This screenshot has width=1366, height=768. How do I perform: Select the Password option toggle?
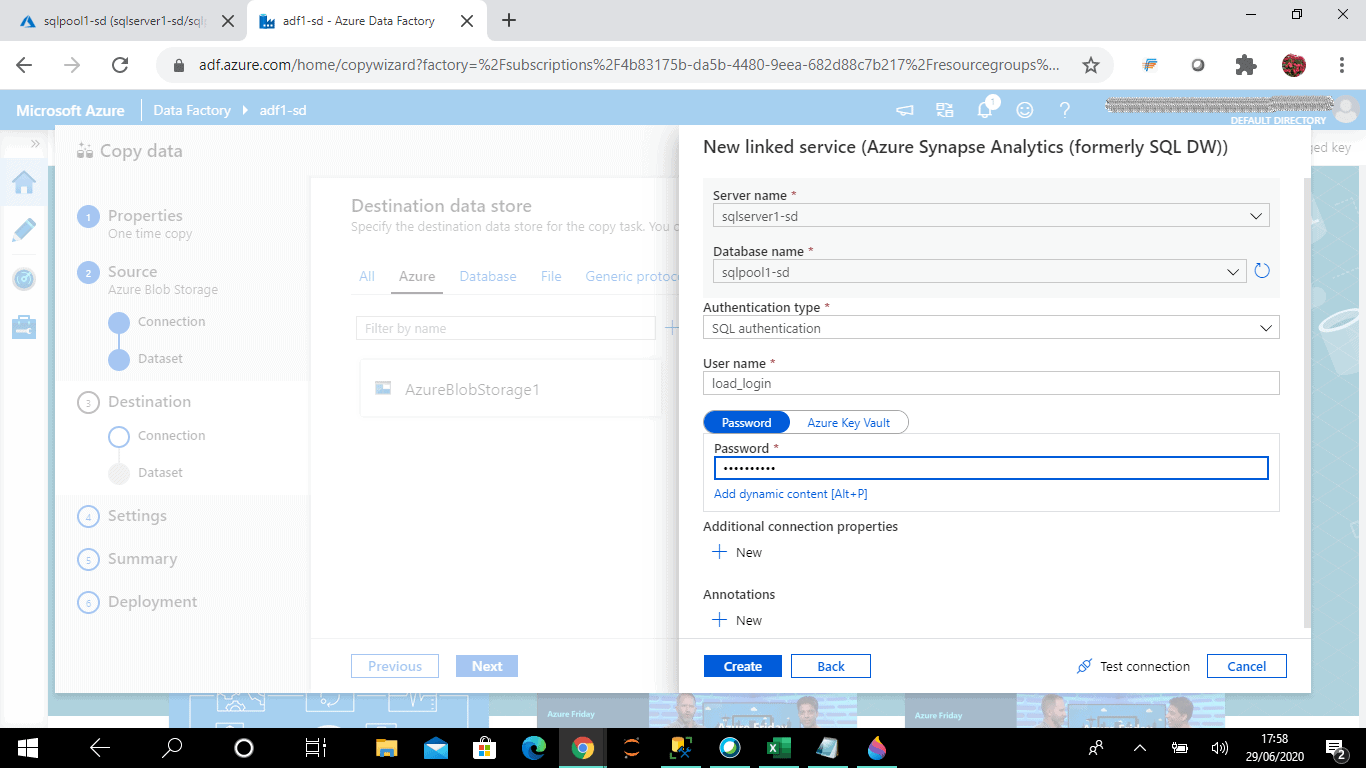click(x=747, y=422)
